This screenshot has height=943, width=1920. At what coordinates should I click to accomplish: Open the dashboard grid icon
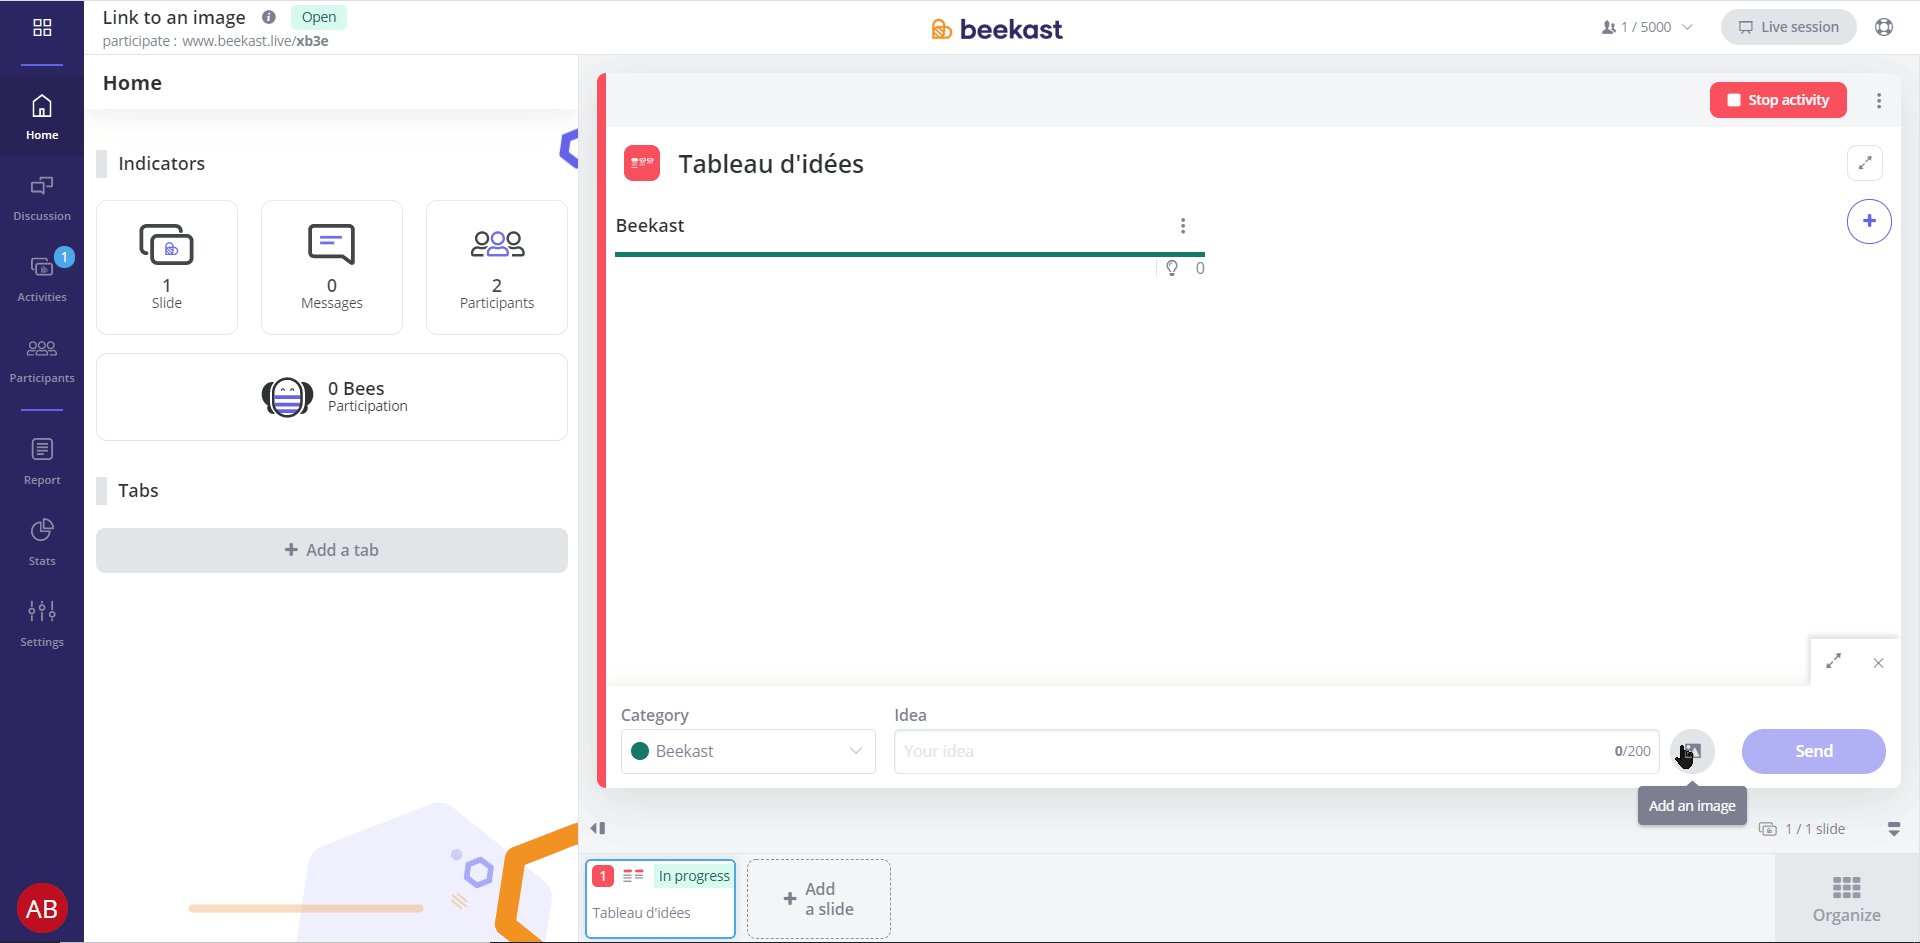tap(42, 28)
